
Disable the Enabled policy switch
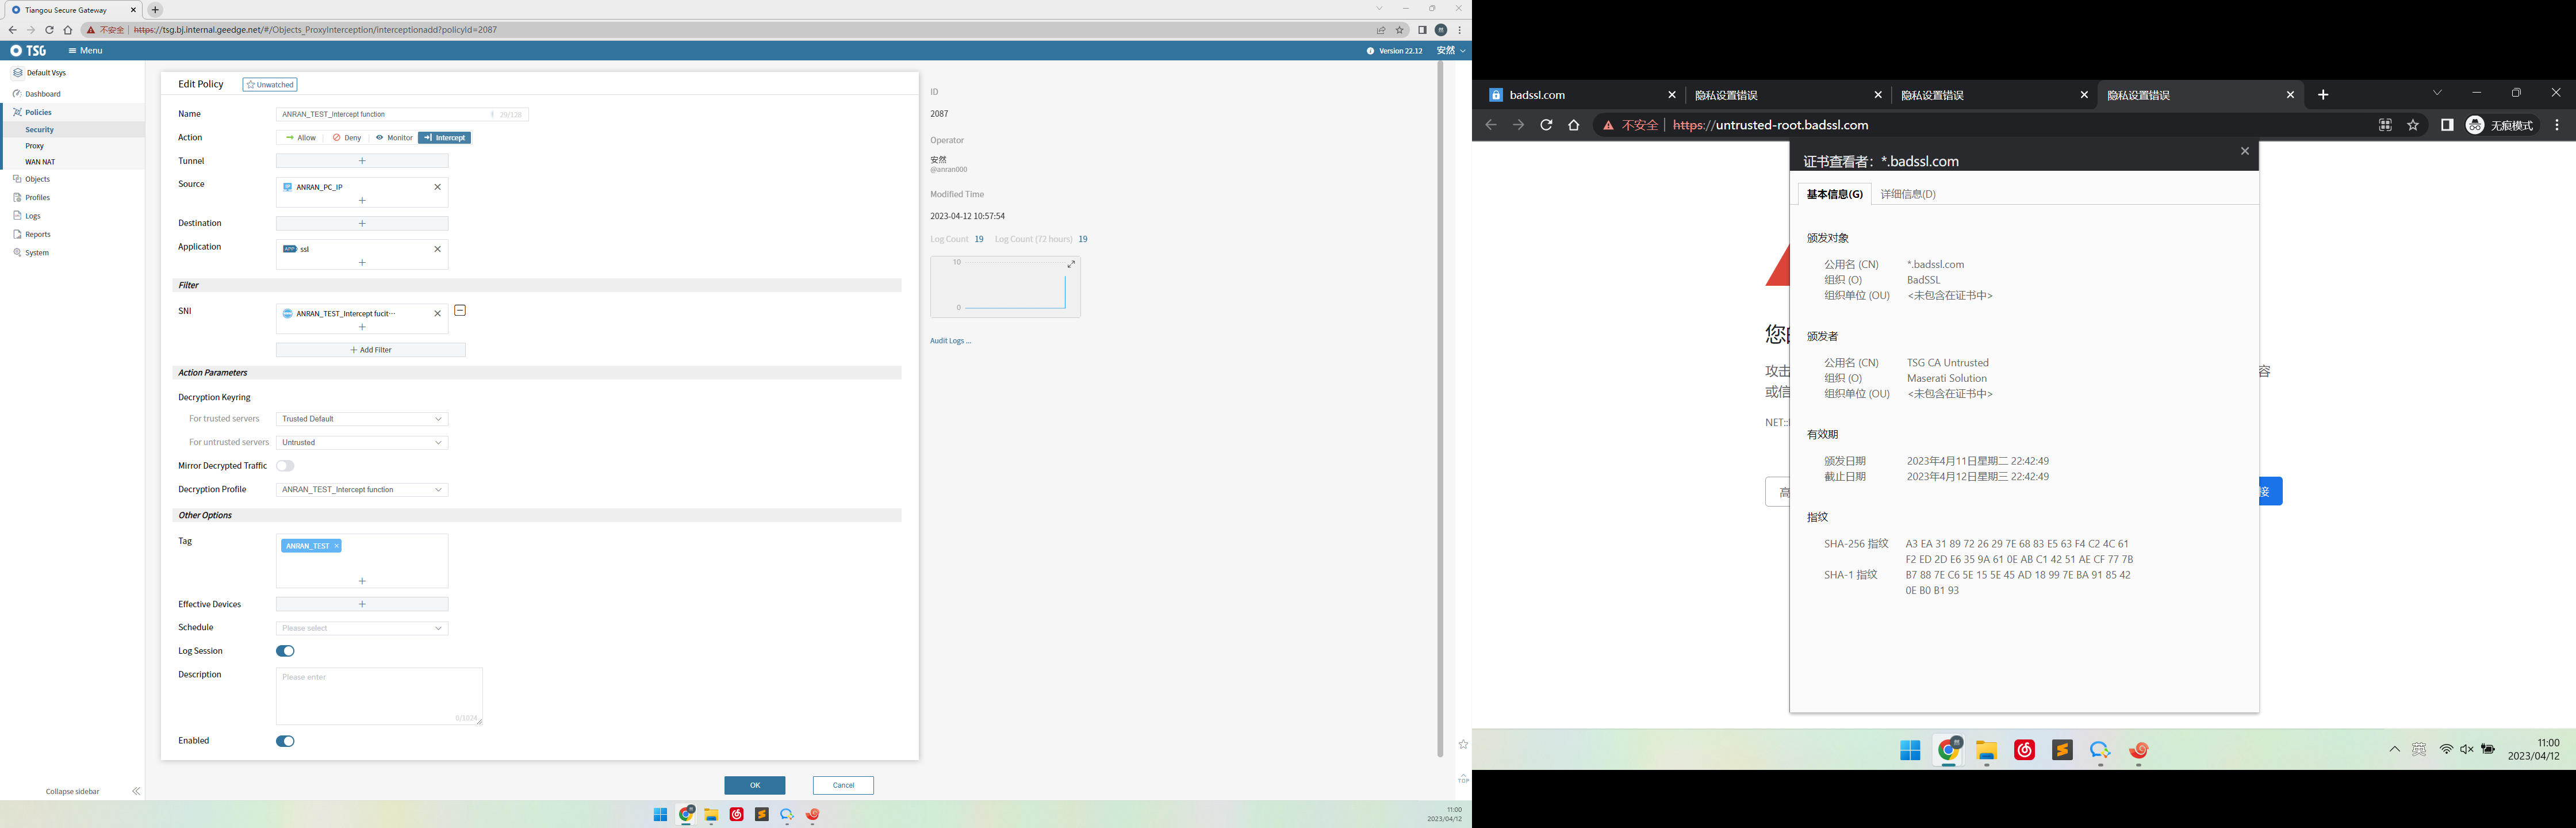[285, 741]
